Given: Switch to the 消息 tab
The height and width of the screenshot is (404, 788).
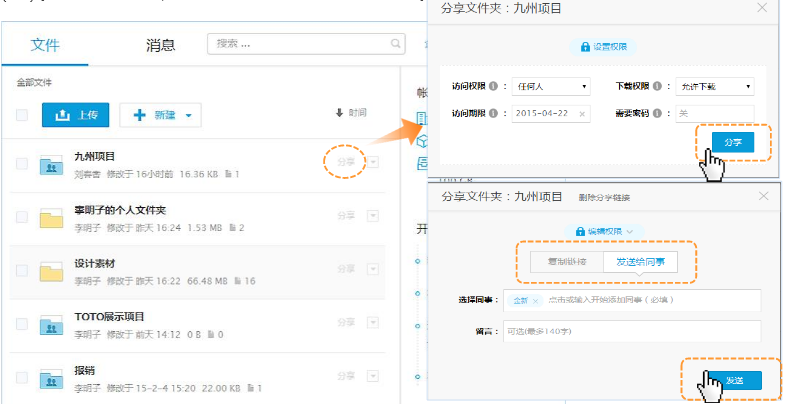Looking at the screenshot, I should coord(160,45).
